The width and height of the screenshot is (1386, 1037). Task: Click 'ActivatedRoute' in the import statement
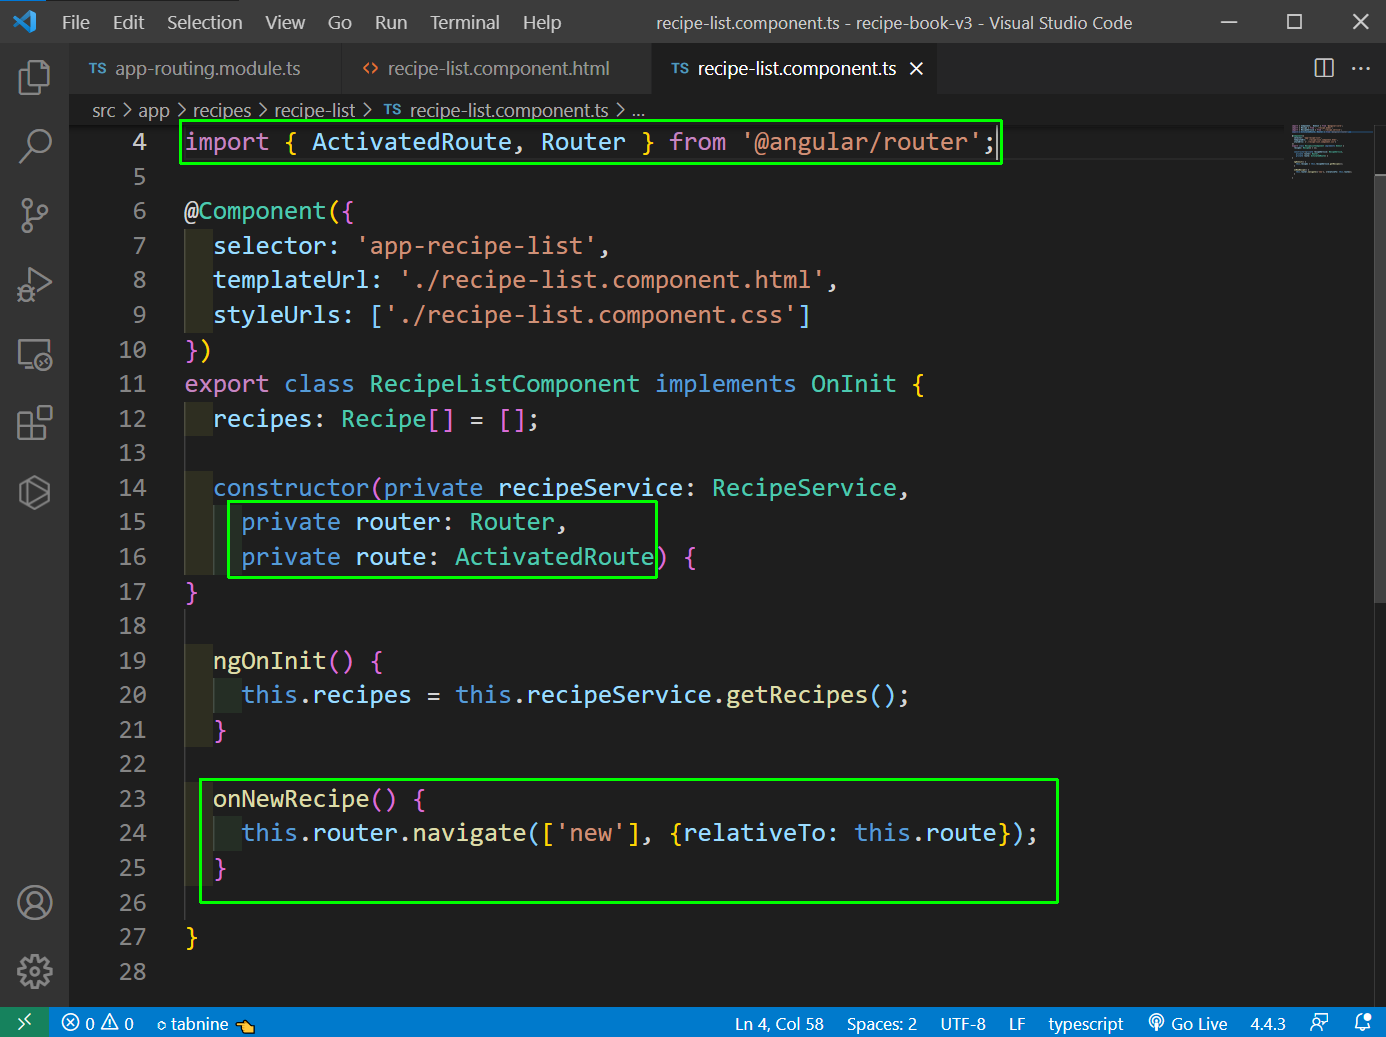(x=412, y=142)
